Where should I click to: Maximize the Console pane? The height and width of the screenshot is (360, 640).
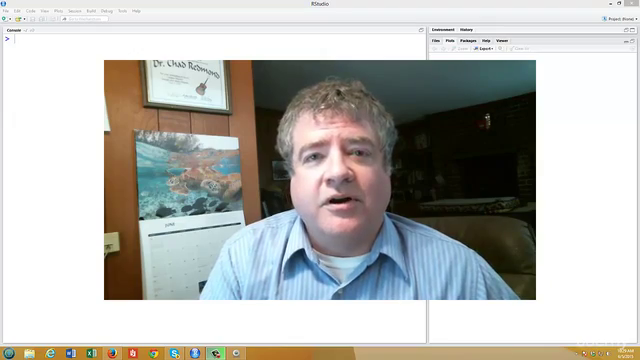tap(421, 30)
